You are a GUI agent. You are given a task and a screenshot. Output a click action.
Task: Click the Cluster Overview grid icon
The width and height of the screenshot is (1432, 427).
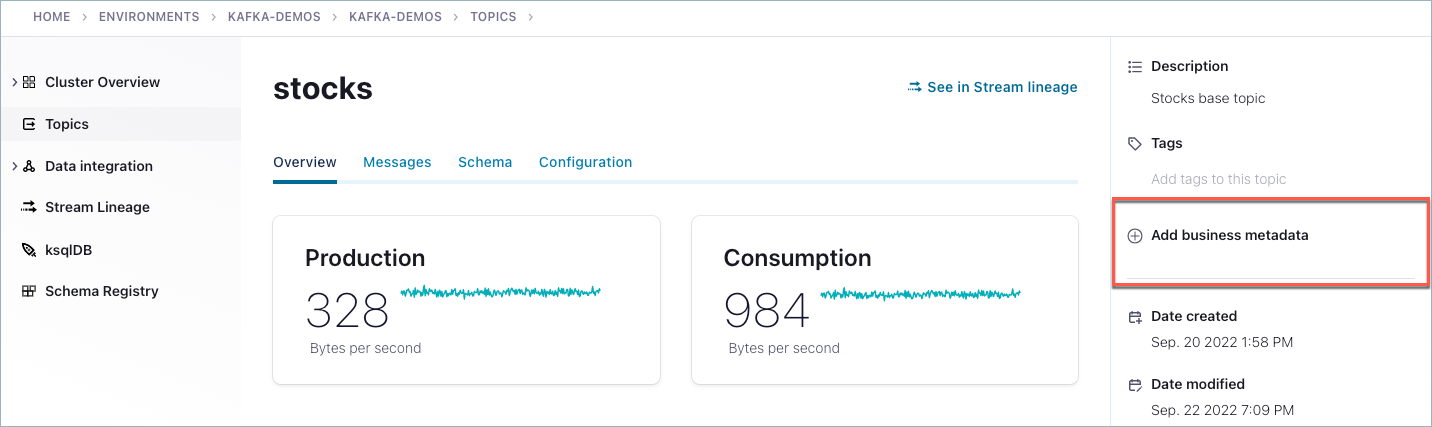coord(29,82)
